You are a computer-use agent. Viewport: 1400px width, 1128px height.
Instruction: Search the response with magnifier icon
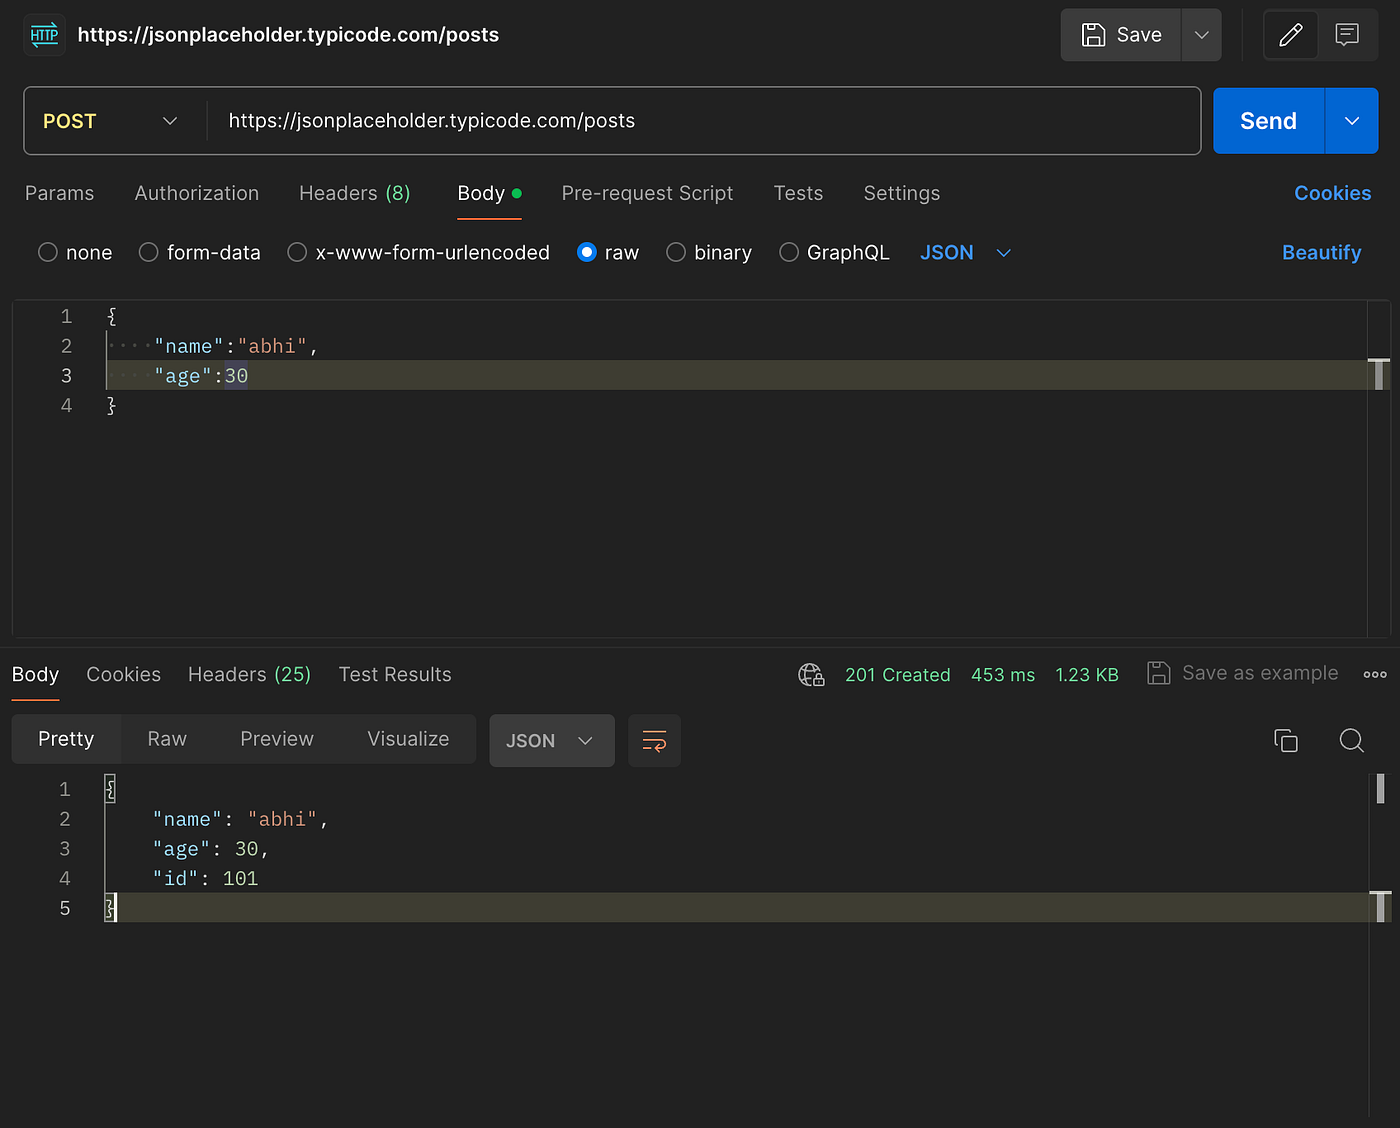(1351, 740)
